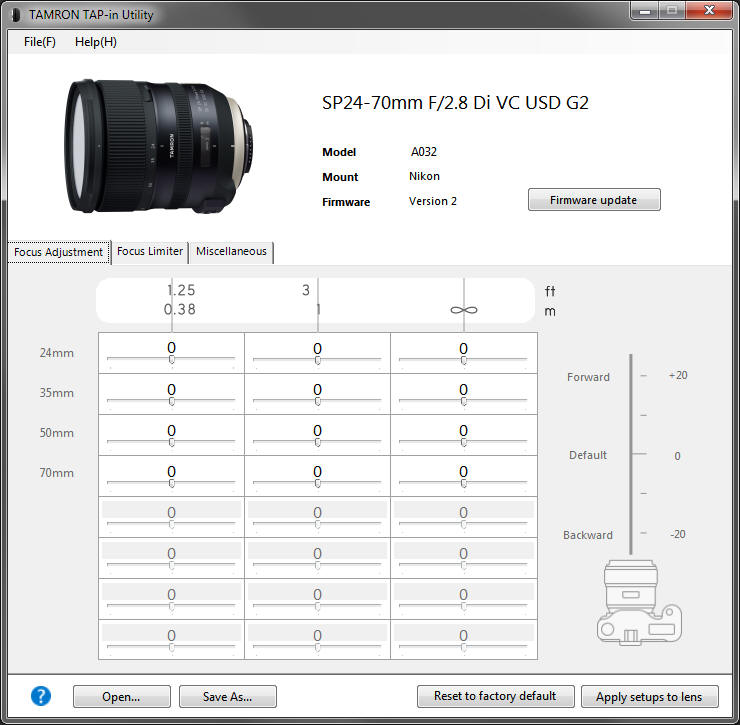740x725 pixels.
Task: Click the TAP-in Utility title bar icon
Action: click(x=16, y=15)
